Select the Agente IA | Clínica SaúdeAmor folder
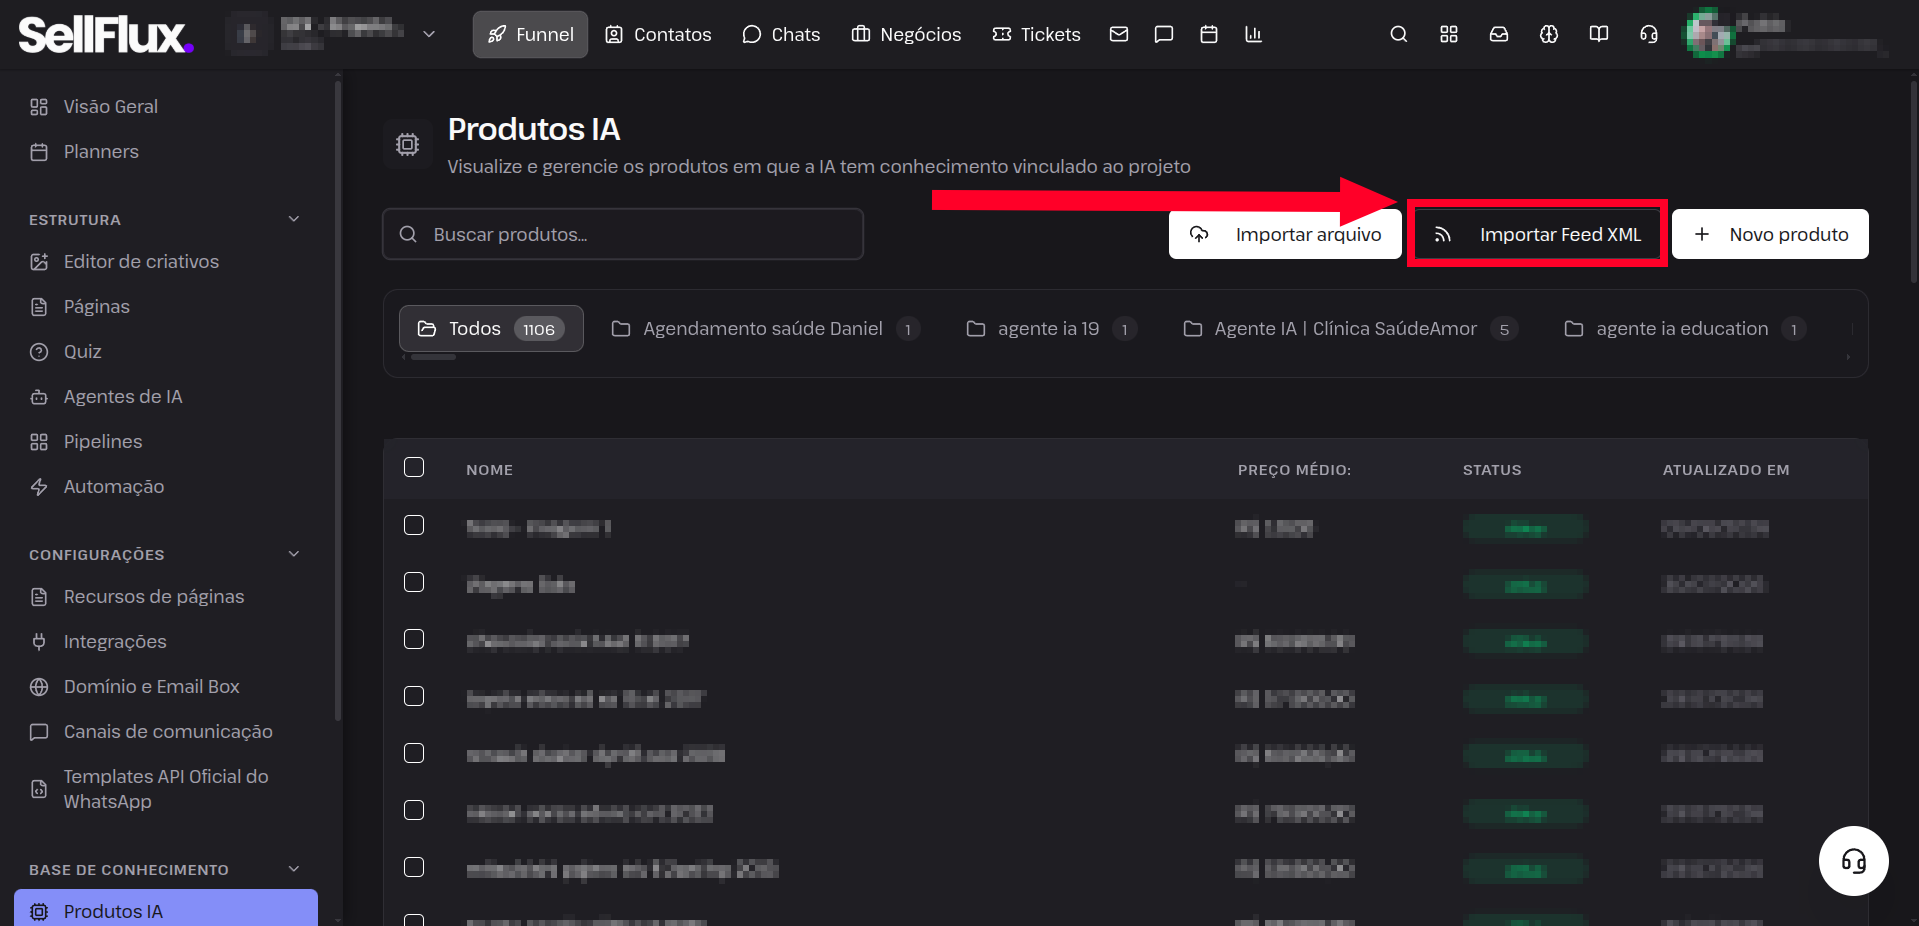Viewport: 1919px width, 926px height. tap(1350, 329)
